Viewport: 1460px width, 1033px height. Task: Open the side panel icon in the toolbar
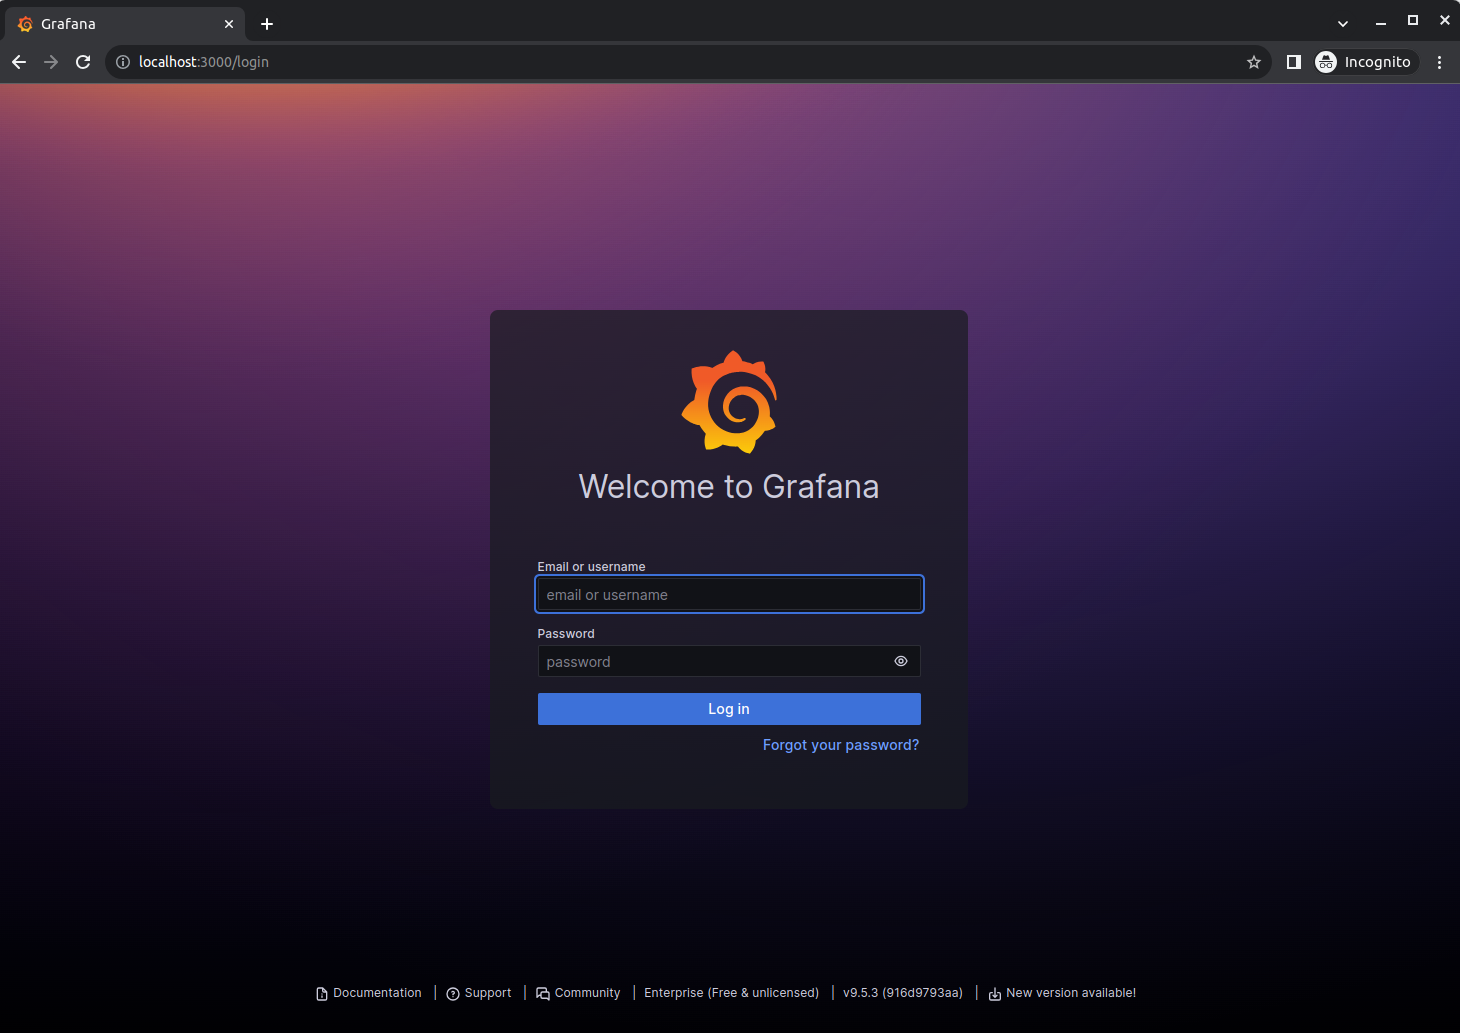1293,61
